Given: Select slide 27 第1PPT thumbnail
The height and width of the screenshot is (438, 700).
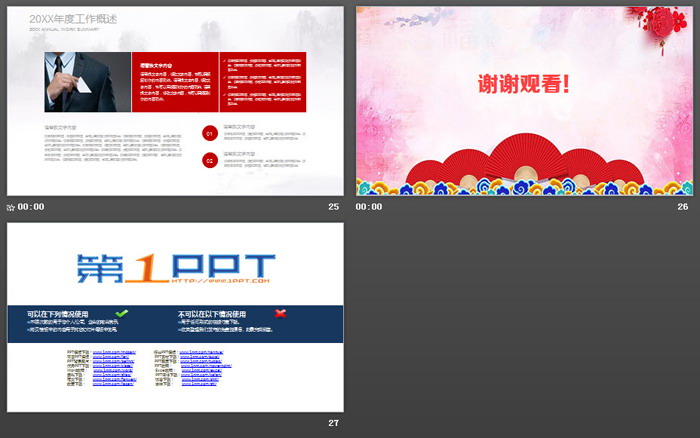Looking at the screenshot, I should tap(175, 317).
